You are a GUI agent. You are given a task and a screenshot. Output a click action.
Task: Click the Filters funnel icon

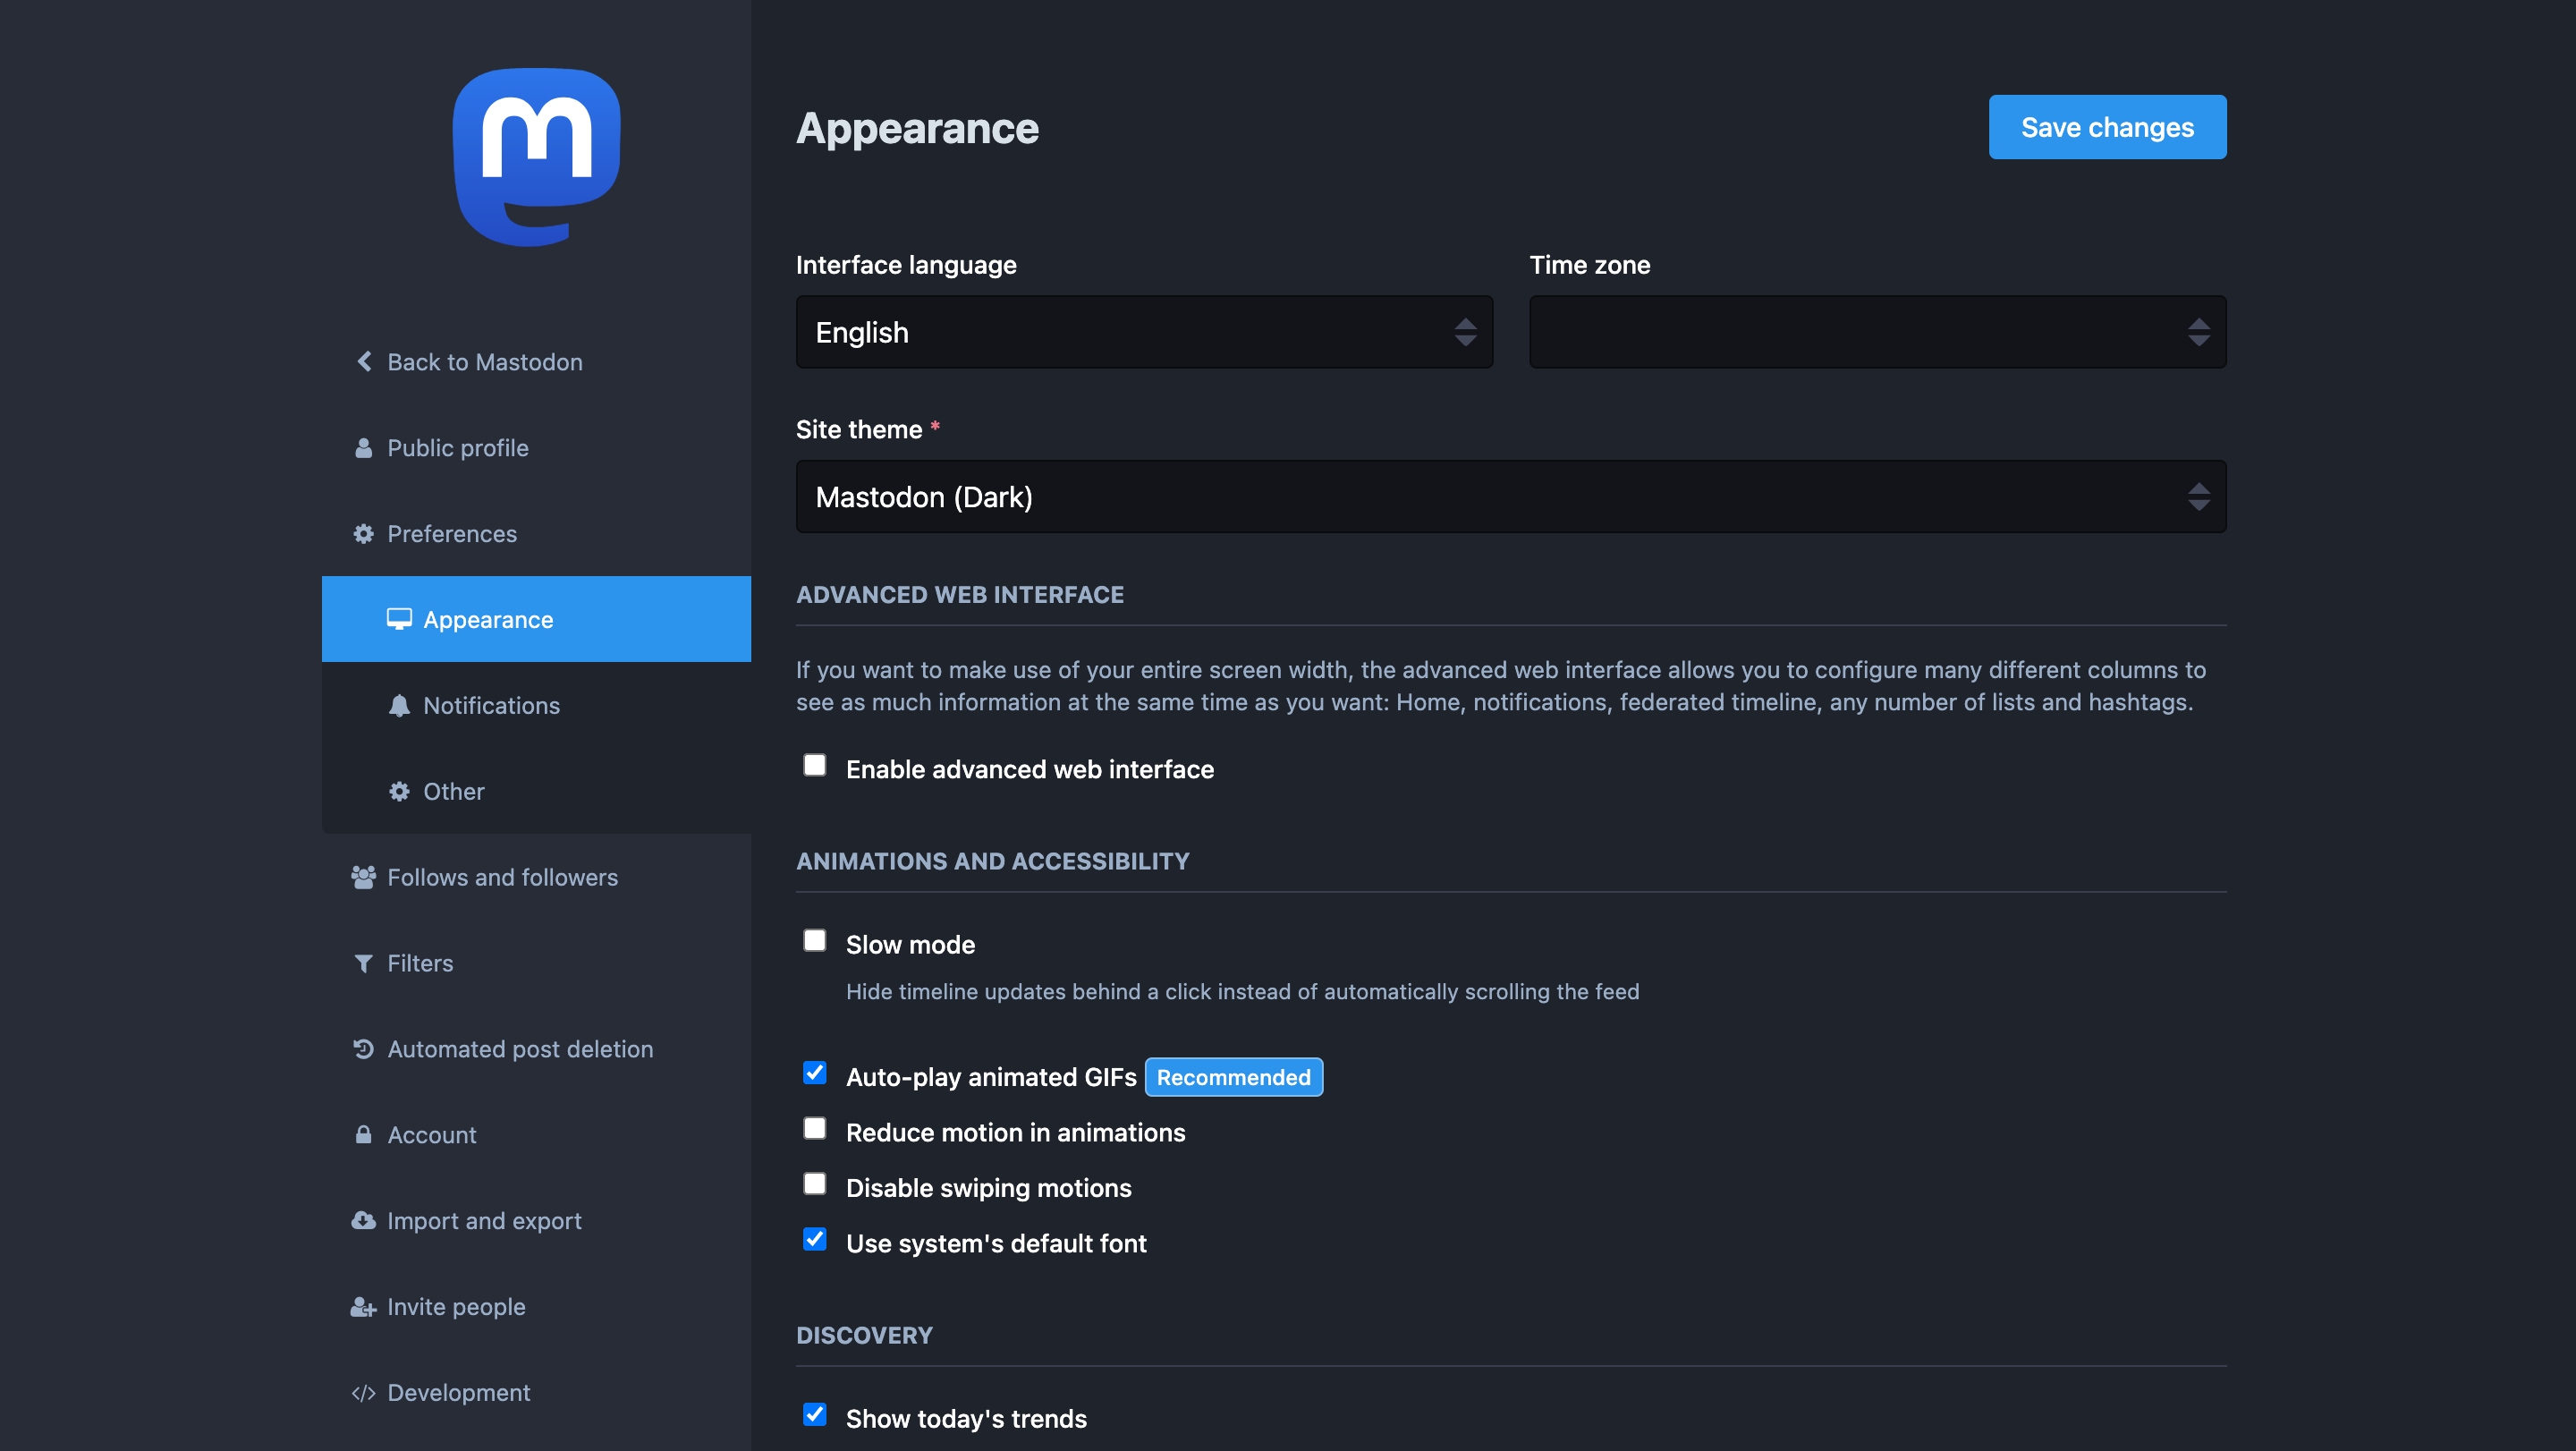tap(363, 963)
